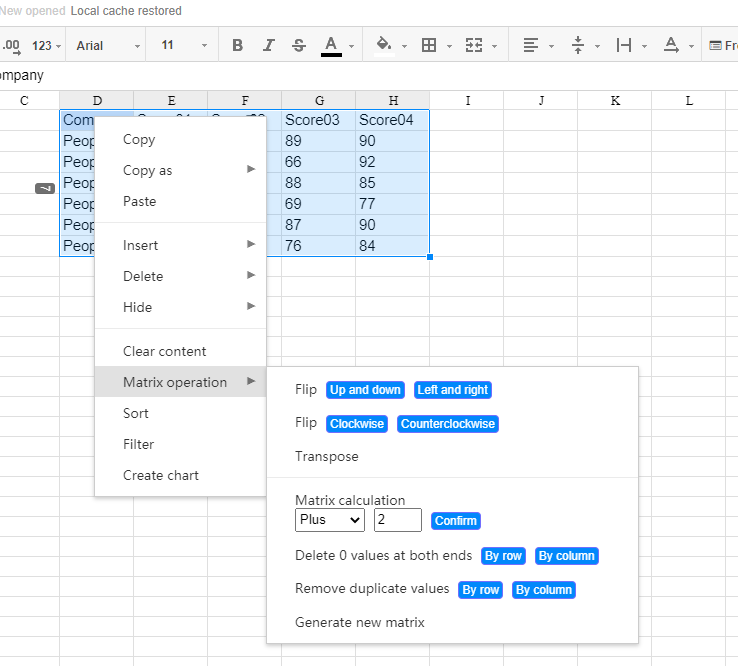738x666 pixels.
Task: Open fill color dropdown arrow
Action: pyautogui.click(x=404, y=46)
